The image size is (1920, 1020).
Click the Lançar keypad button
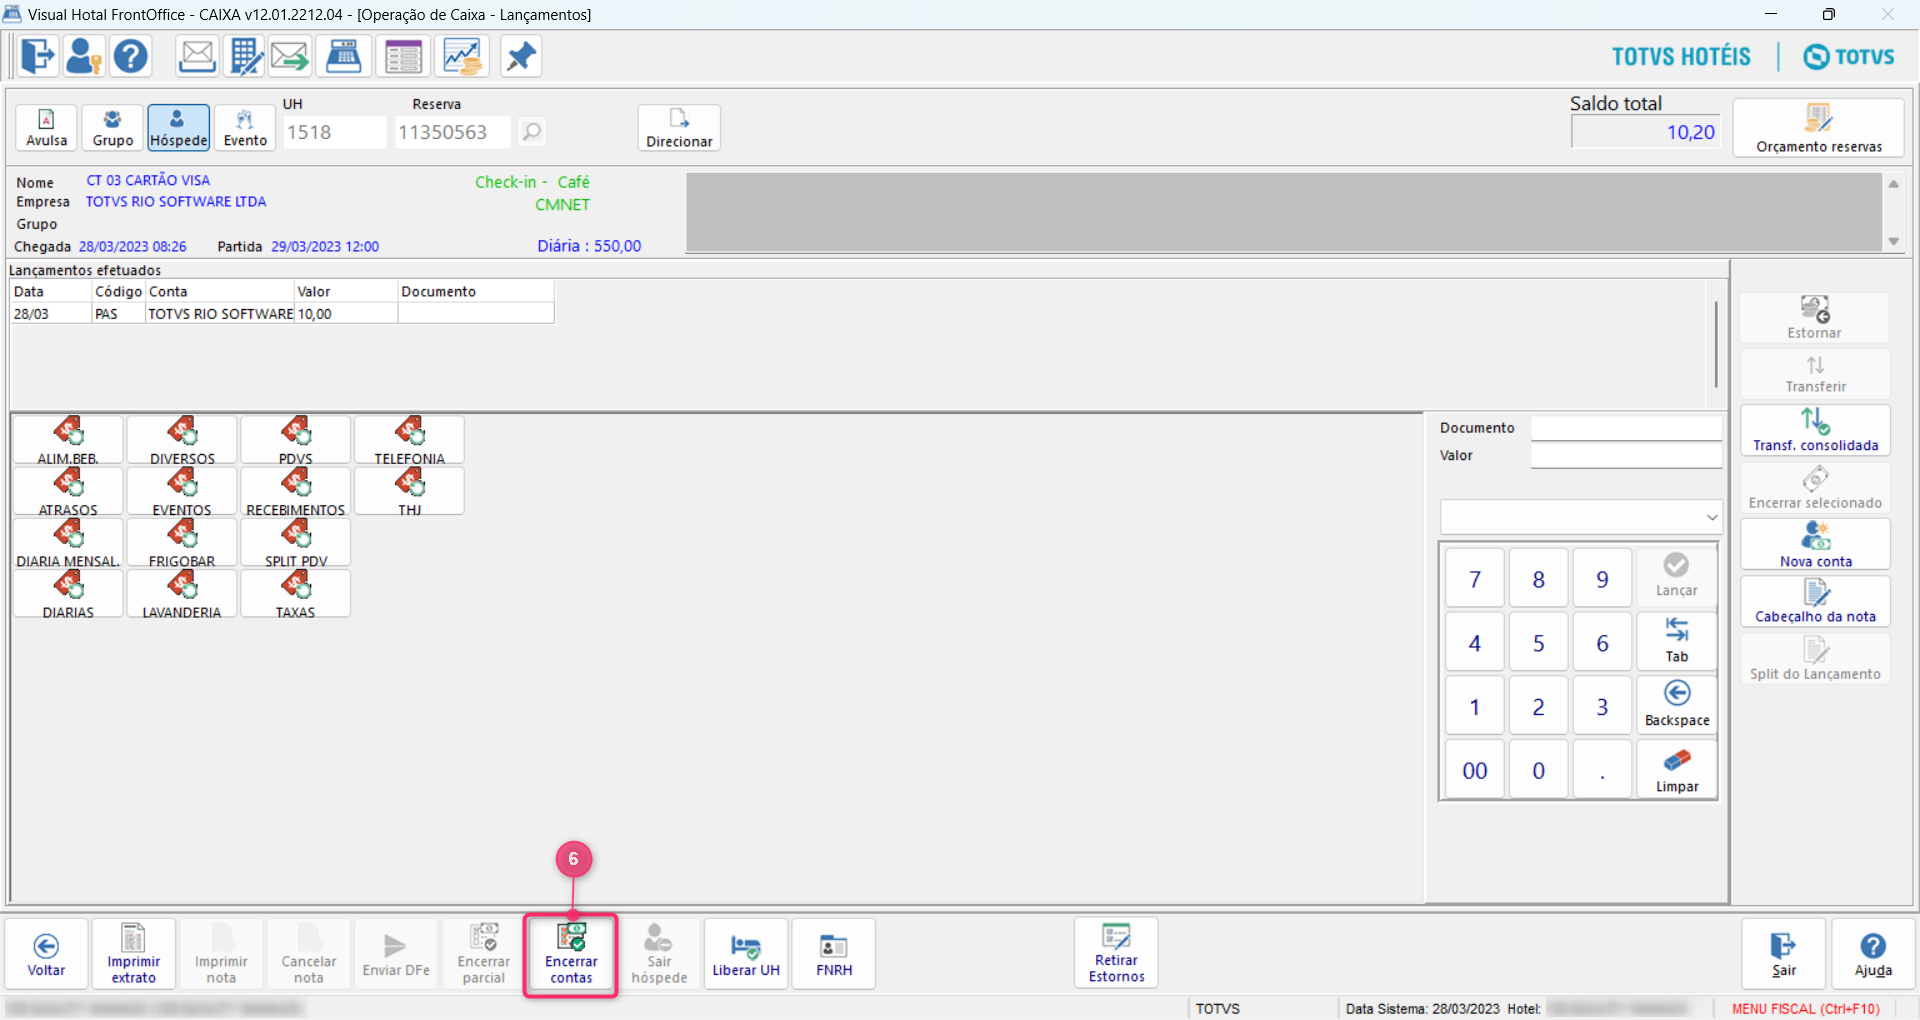[1677, 576]
